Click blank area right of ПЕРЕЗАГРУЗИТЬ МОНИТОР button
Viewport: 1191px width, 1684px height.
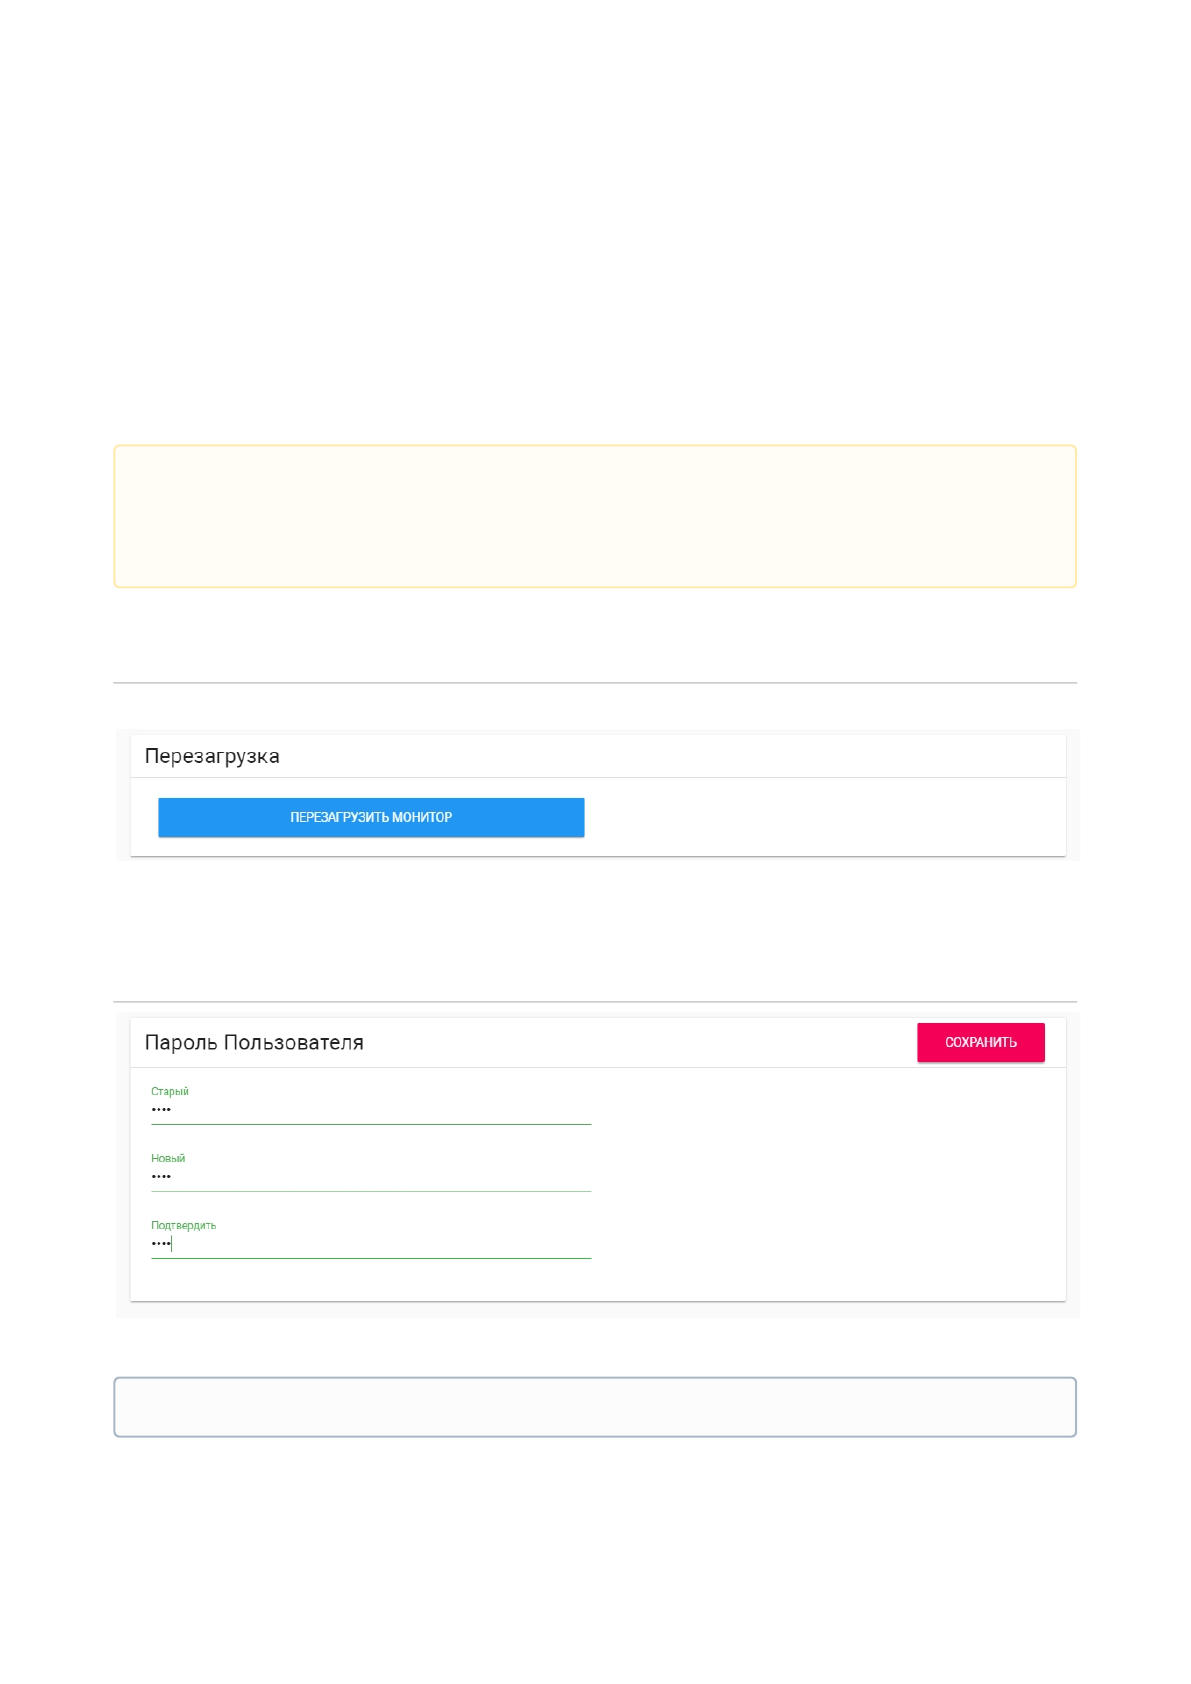820,817
